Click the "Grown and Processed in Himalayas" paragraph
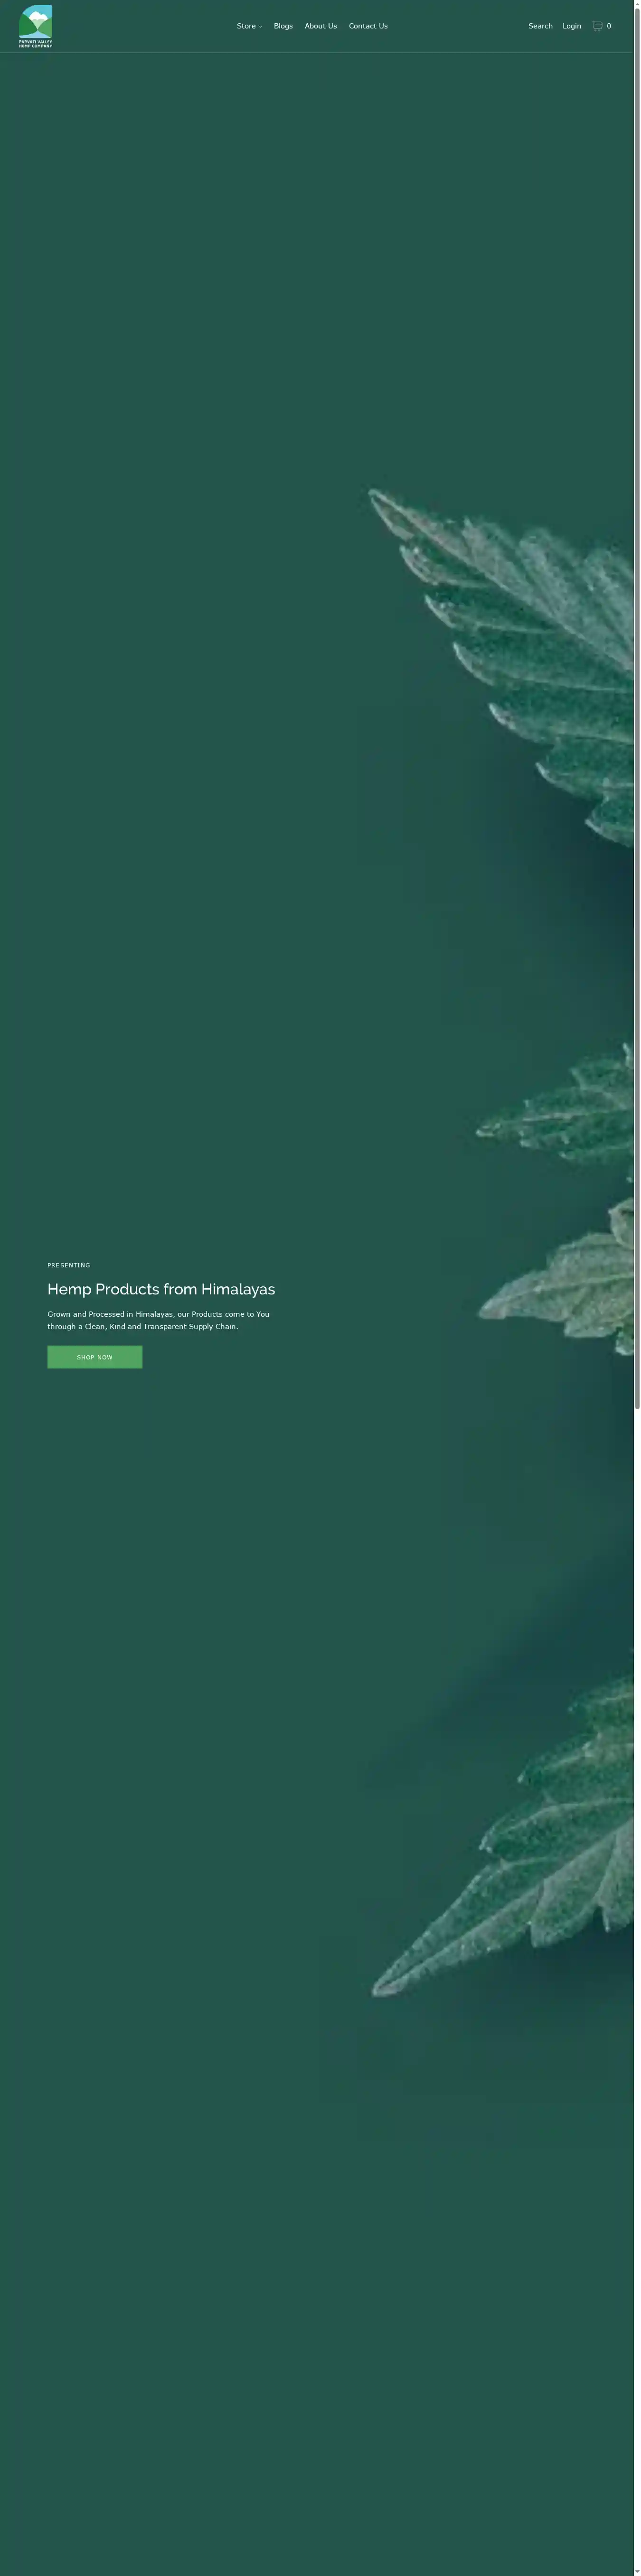 pyautogui.click(x=158, y=1320)
